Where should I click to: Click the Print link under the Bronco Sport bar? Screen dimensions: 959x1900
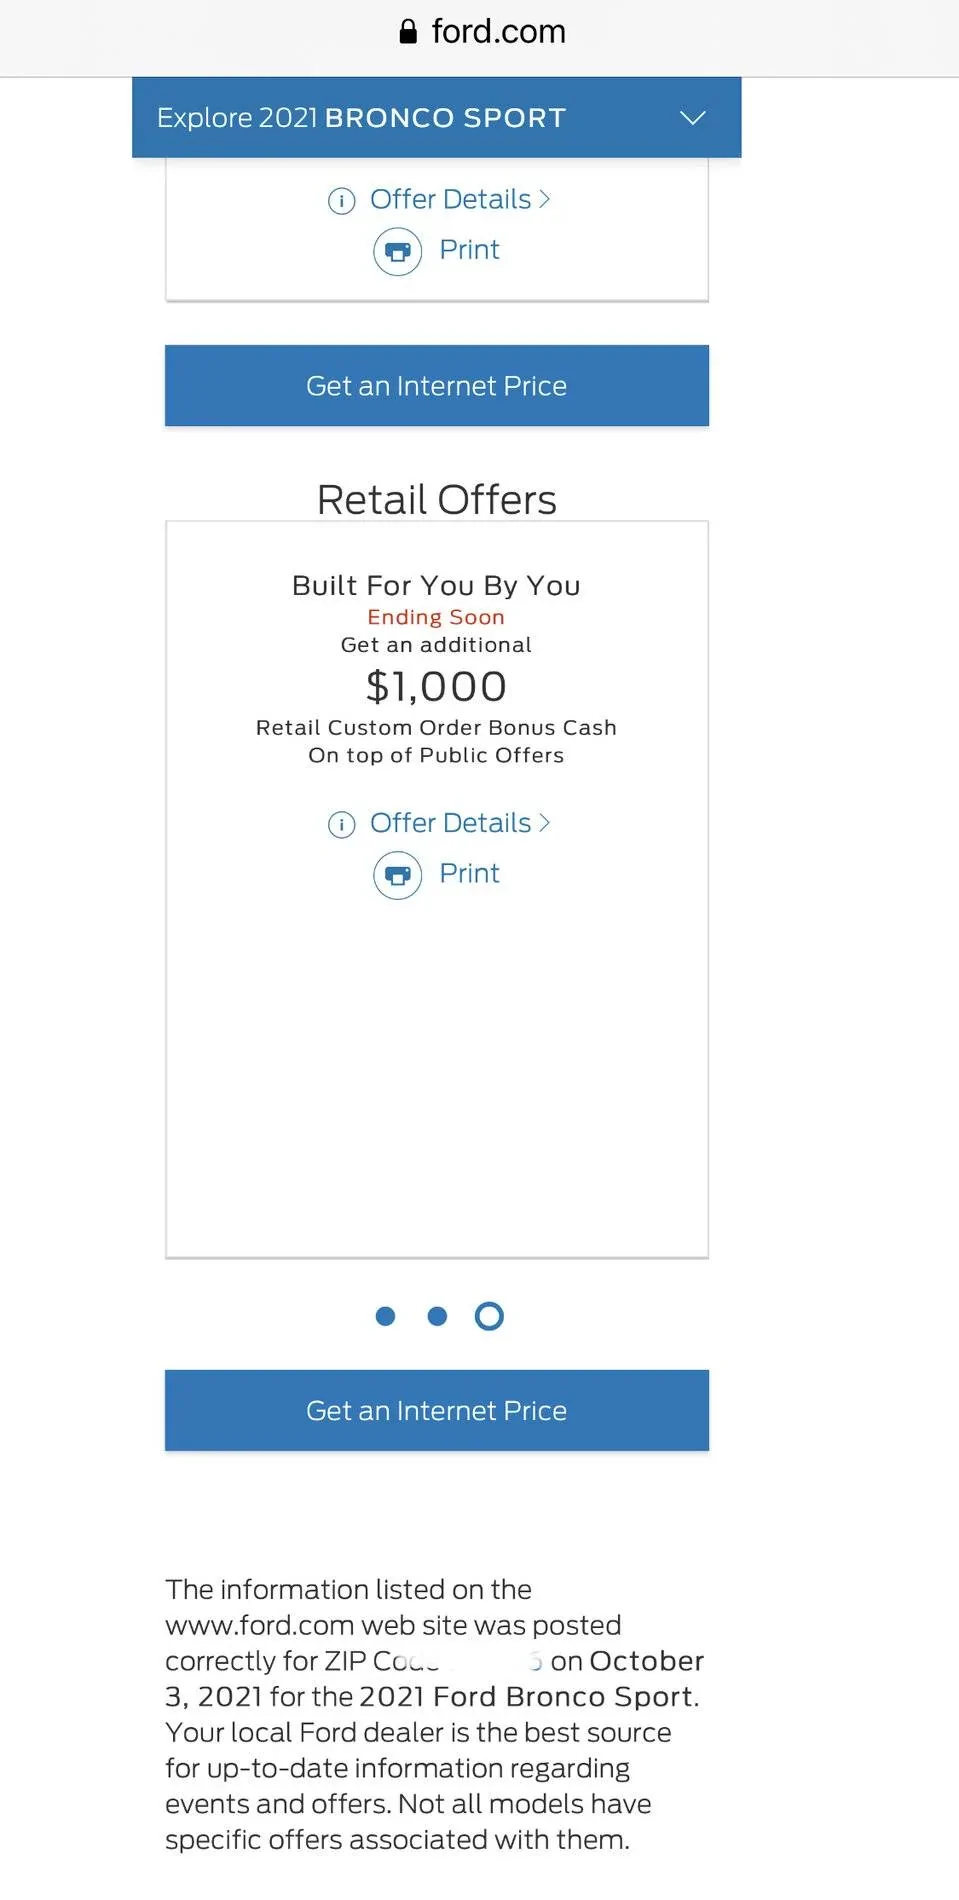click(469, 249)
